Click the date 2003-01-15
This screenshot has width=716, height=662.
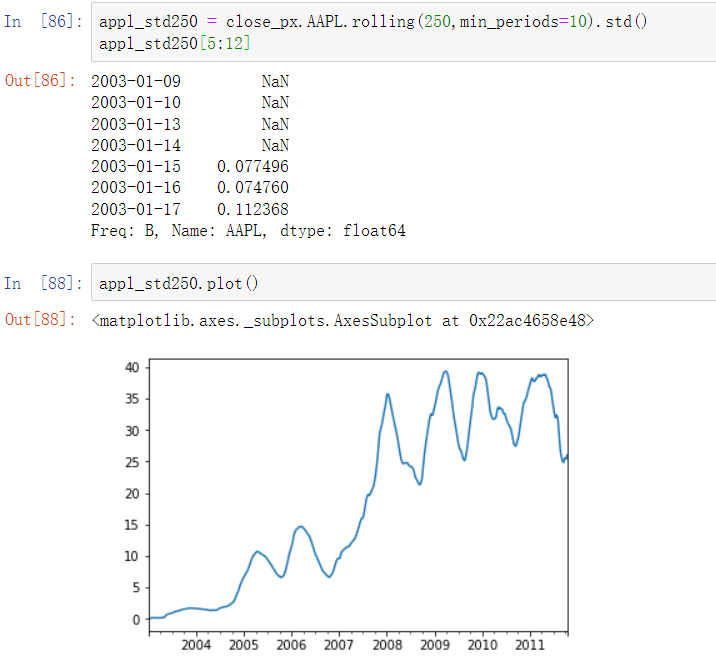pos(136,166)
